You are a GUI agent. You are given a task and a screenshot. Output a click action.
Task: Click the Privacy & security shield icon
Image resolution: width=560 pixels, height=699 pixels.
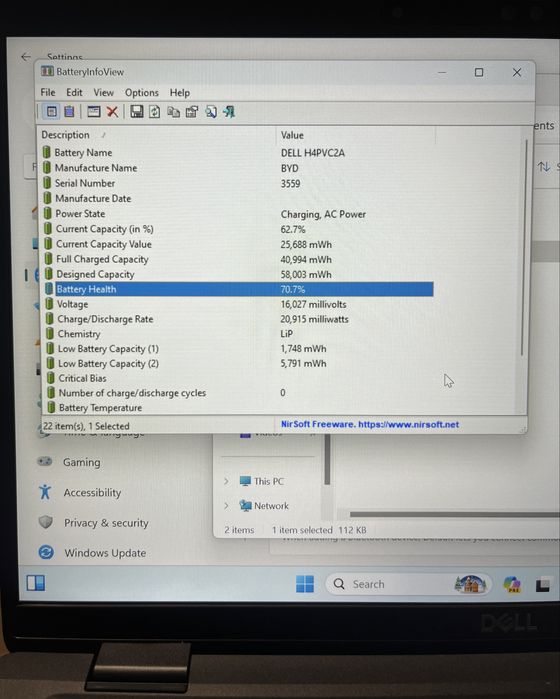coord(45,522)
